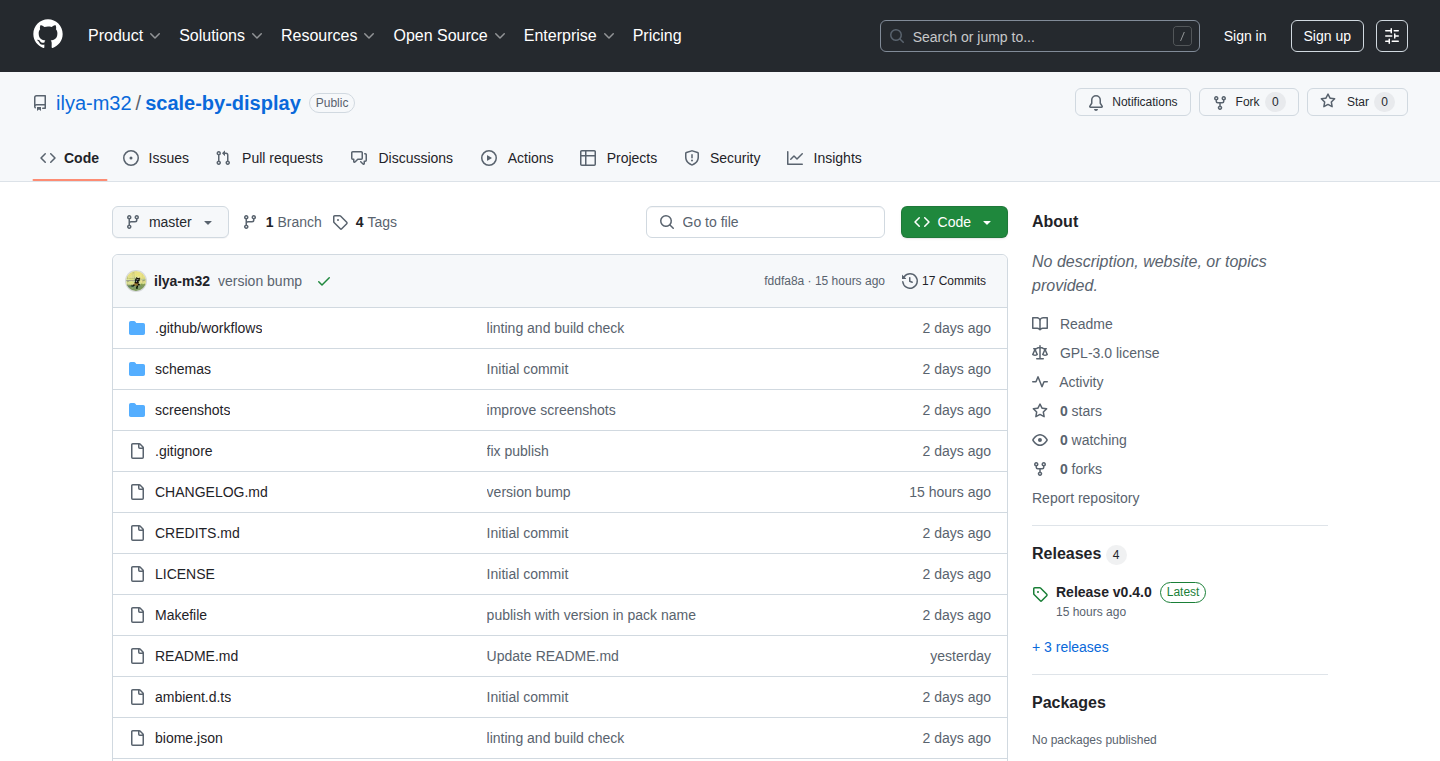Viewport: 1440px width, 761px height.
Task: Click the ambient.d.ts file icon
Action: [x=137, y=697]
